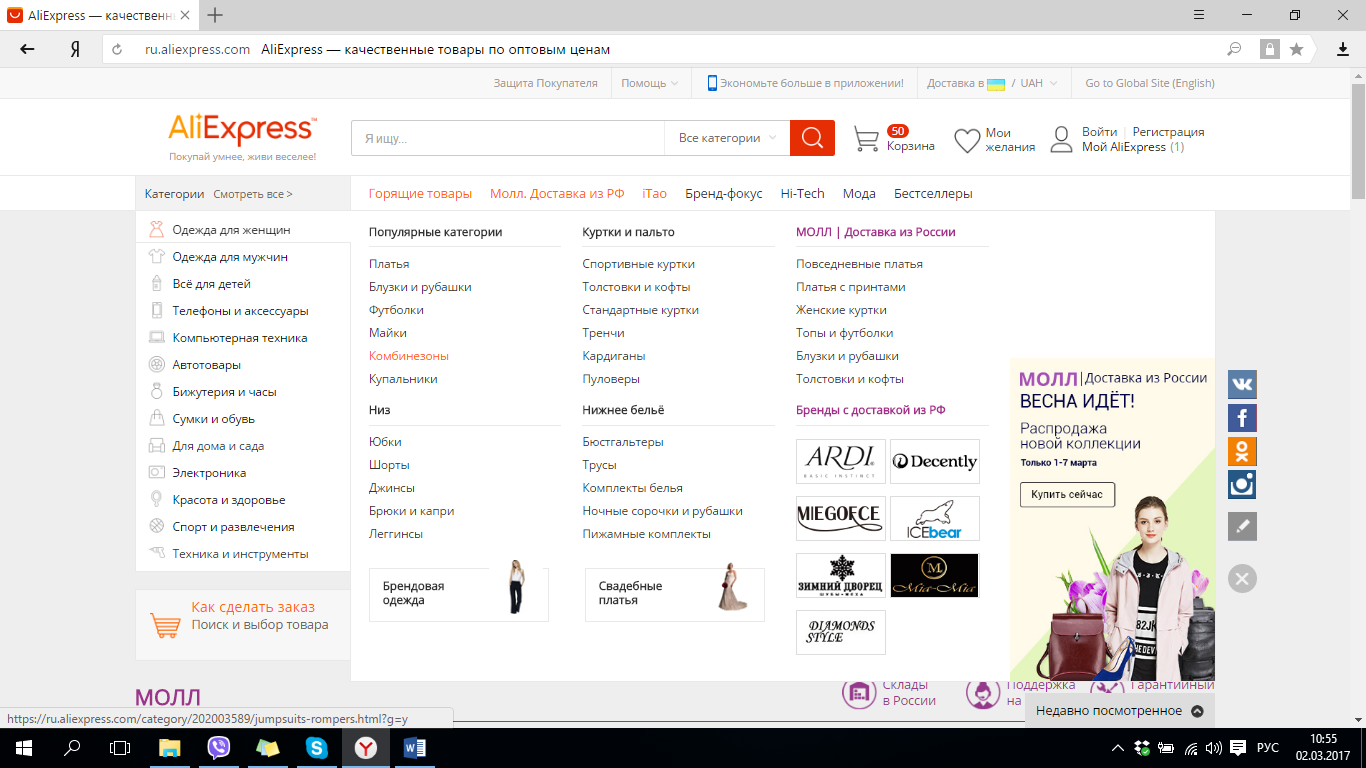
Task: Open 'Как сделать заказ' help box
Action: (x=243, y=625)
